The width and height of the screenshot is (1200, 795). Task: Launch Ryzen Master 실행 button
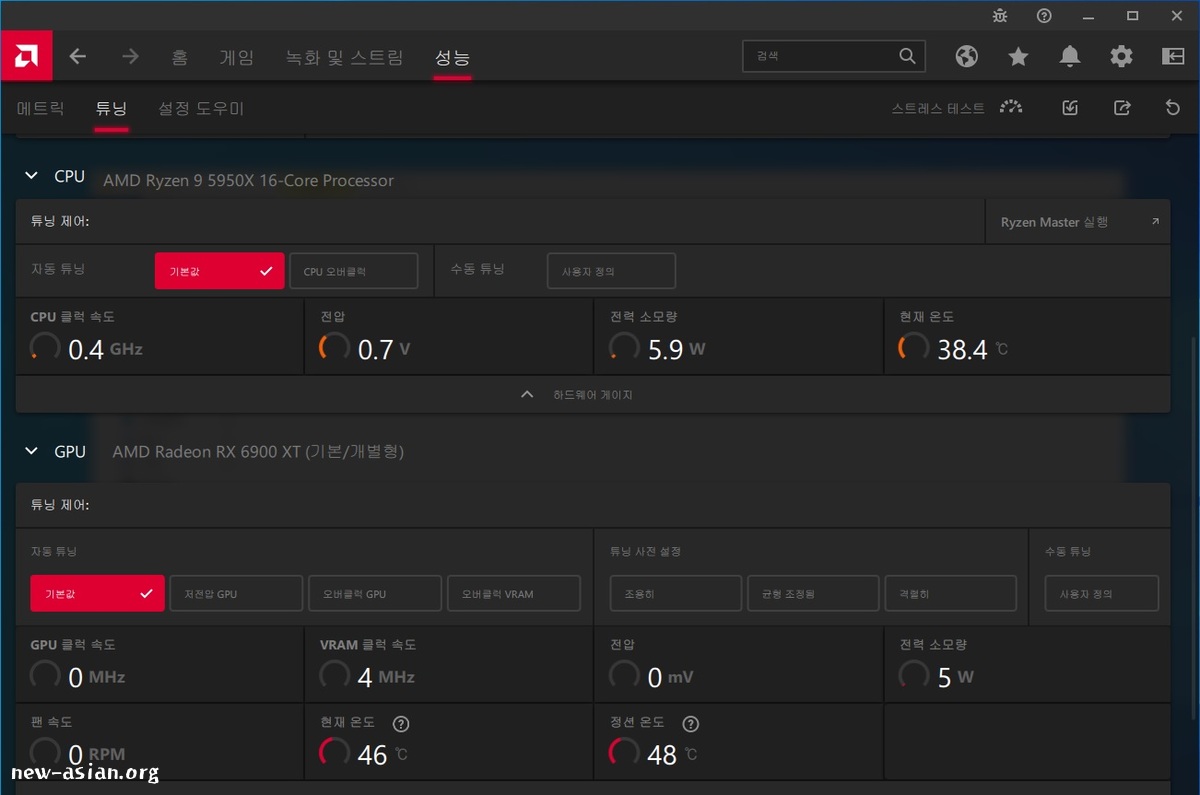pyautogui.click(x=1078, y=222)
